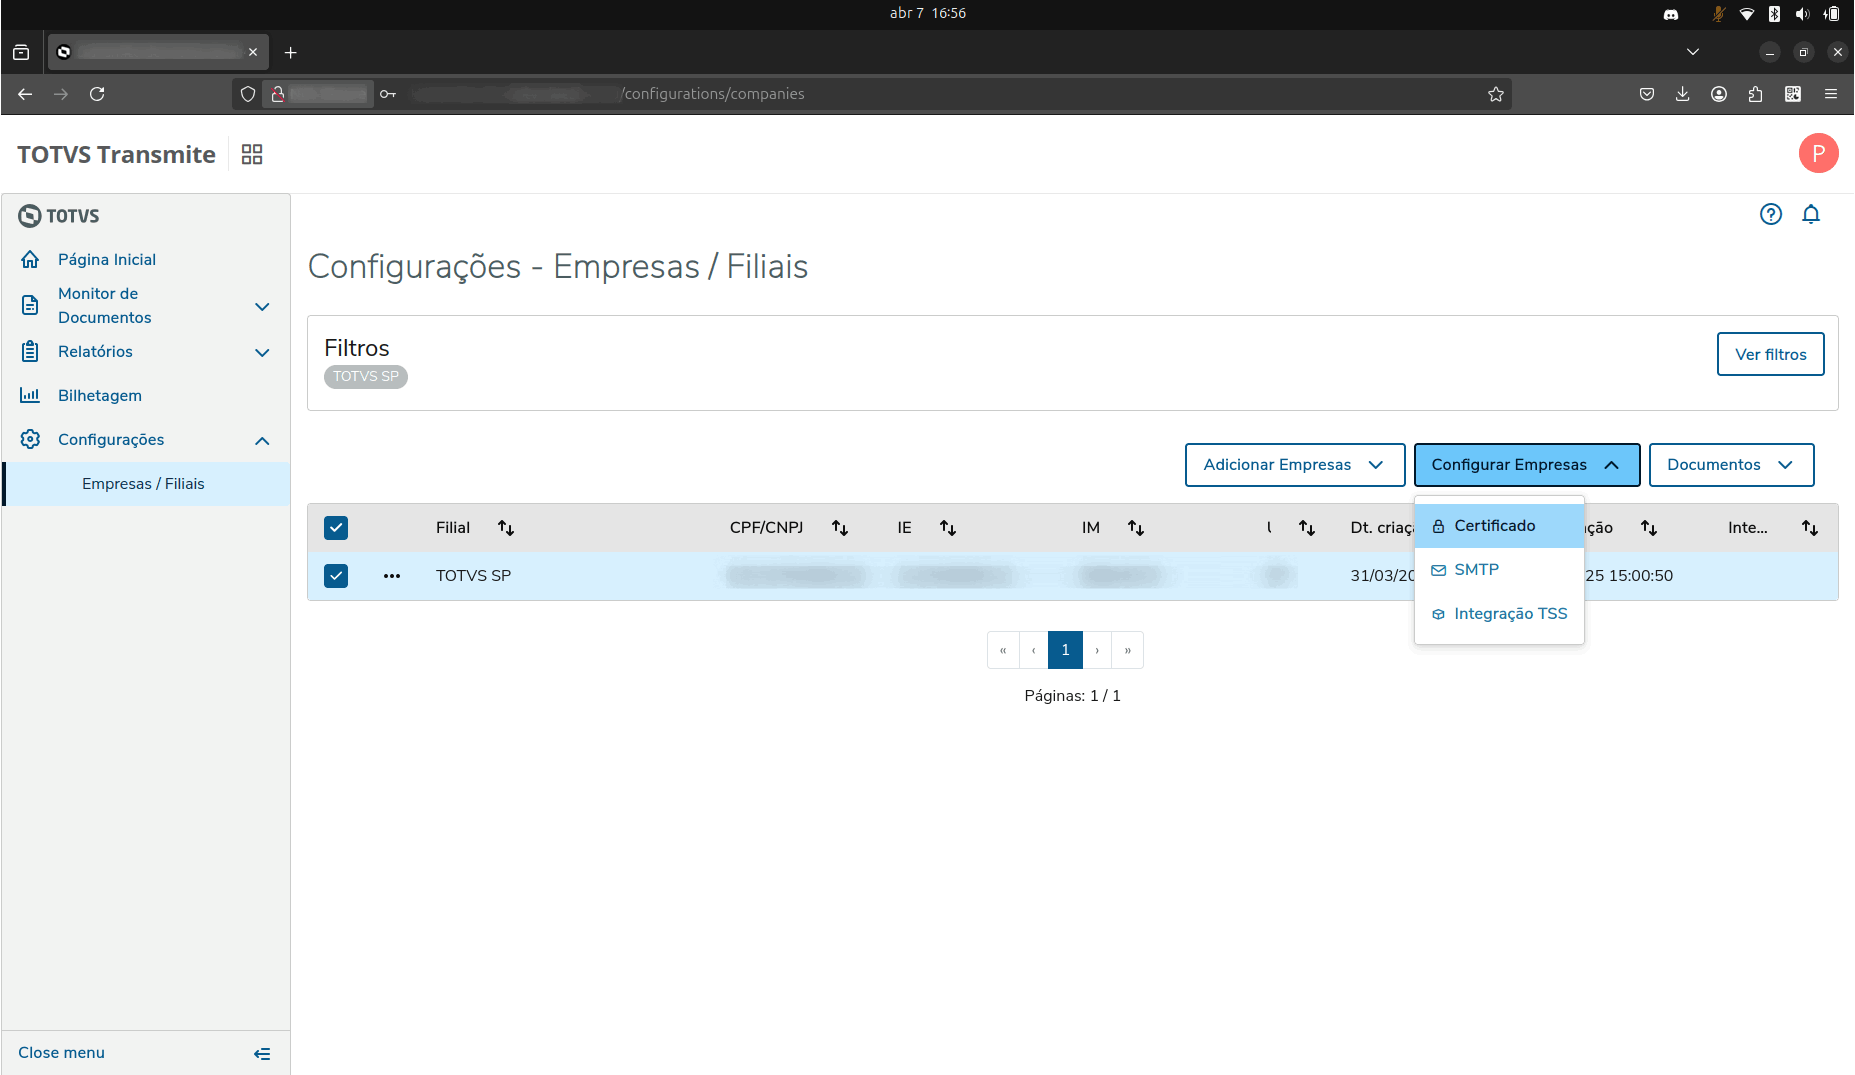Bookmark this page with the star icon
The height and width of the screenshot is (1075, 1855).
click(1496, 94)
